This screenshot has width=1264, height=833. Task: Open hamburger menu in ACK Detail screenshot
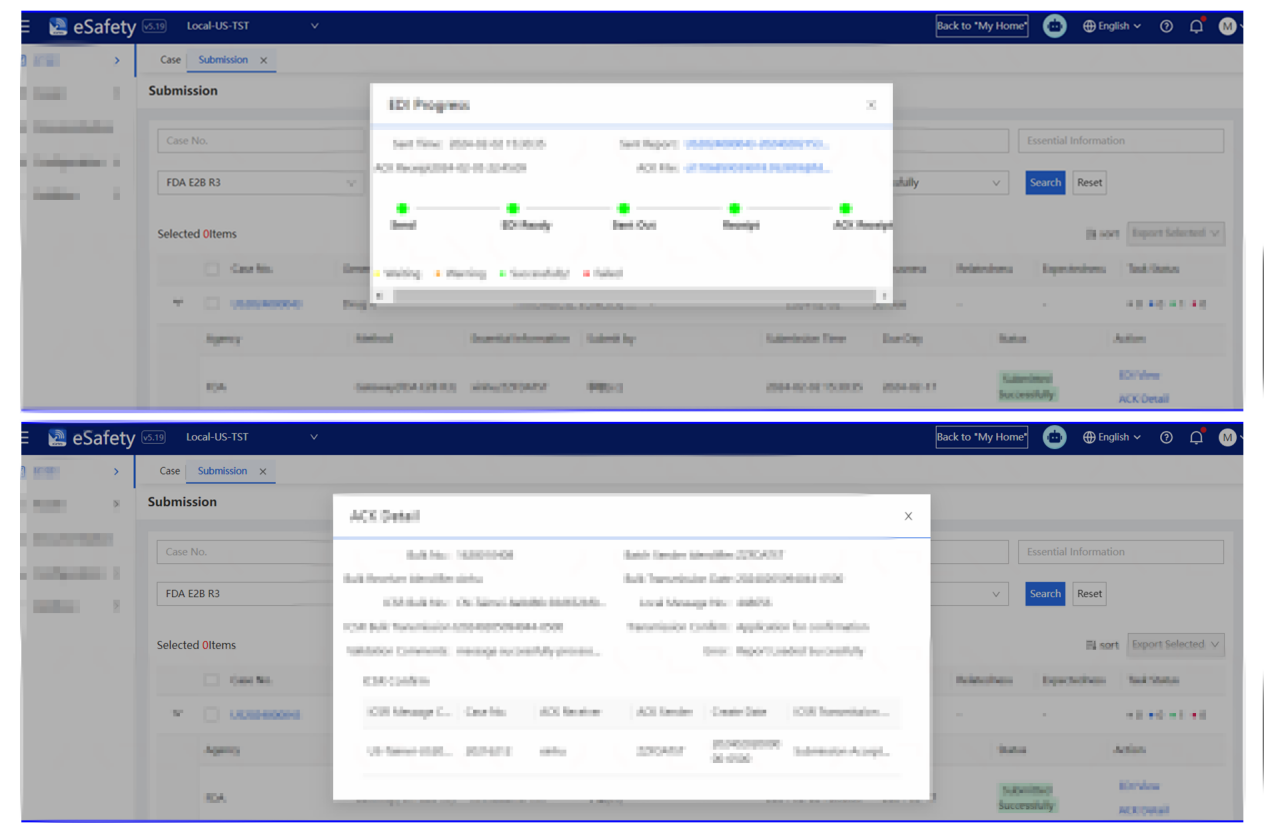click(x=25, y=438)
